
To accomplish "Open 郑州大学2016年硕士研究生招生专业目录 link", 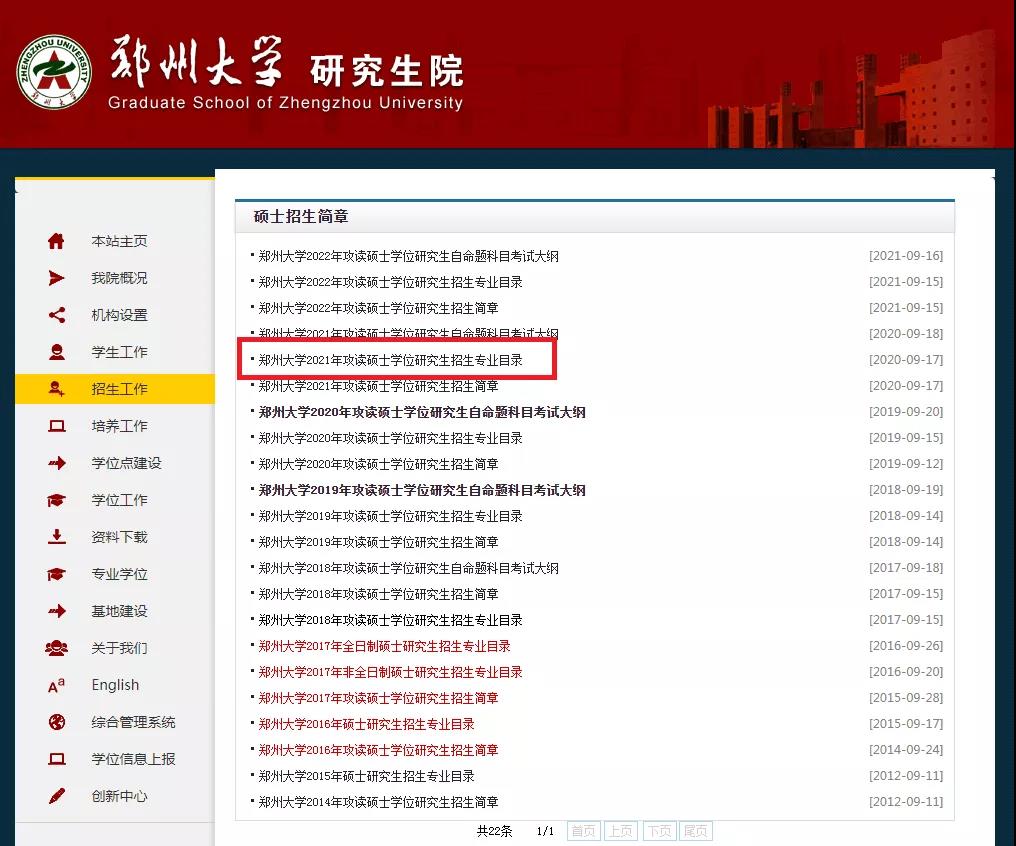I will tap(366, 724).
